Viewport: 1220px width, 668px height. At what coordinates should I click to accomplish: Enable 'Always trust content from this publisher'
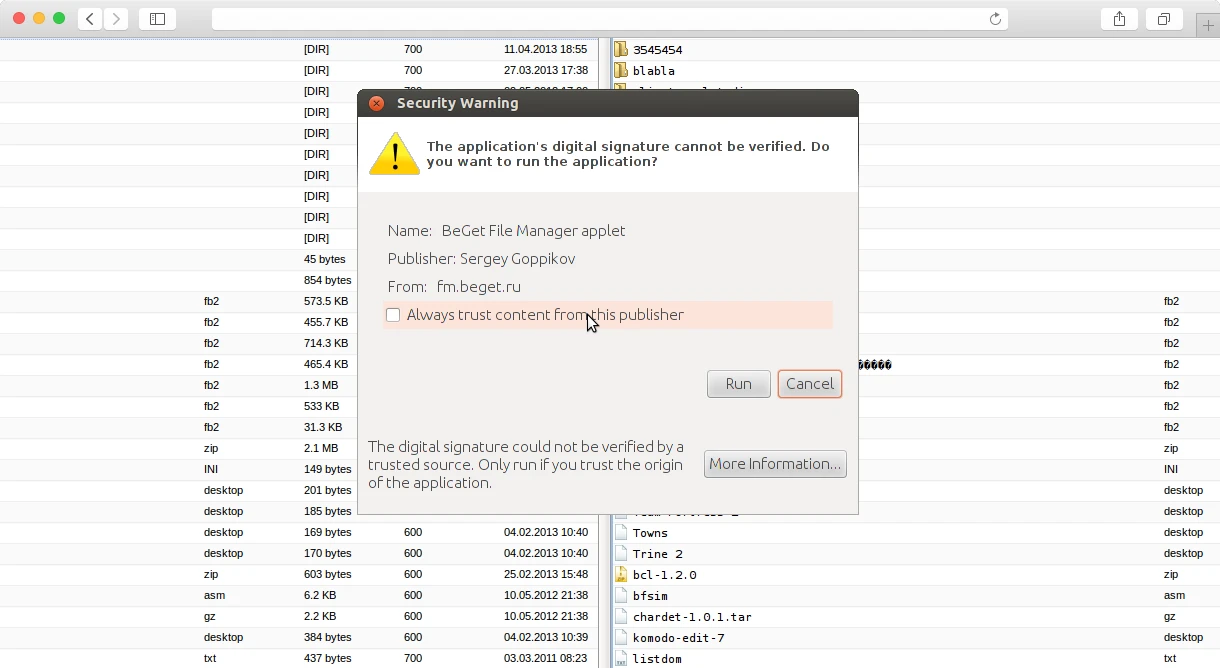tap(393, 314)
